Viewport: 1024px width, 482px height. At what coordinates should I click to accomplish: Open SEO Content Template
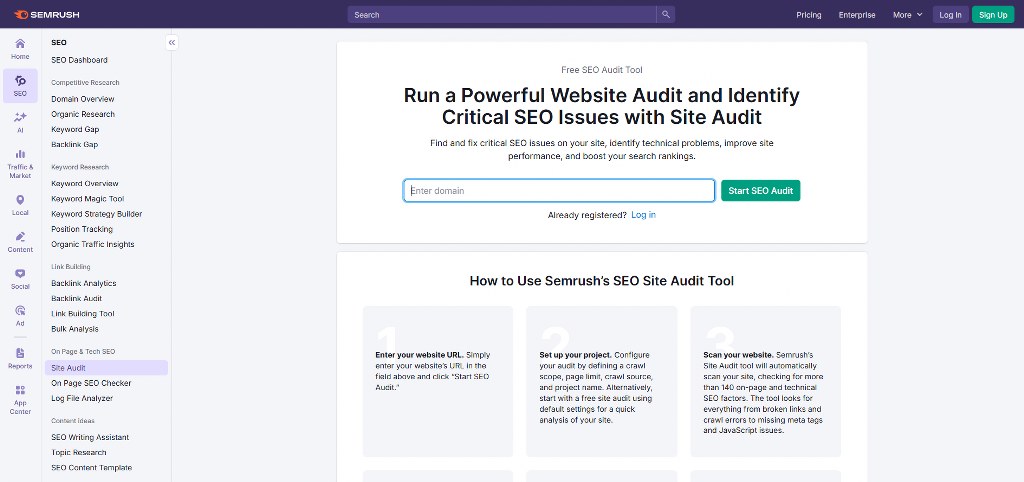91,468
